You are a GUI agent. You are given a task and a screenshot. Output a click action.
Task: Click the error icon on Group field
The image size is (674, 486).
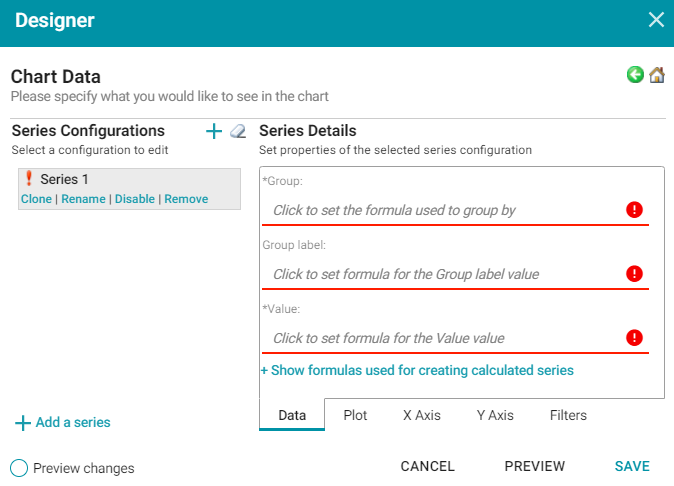(x=634, y=210)
